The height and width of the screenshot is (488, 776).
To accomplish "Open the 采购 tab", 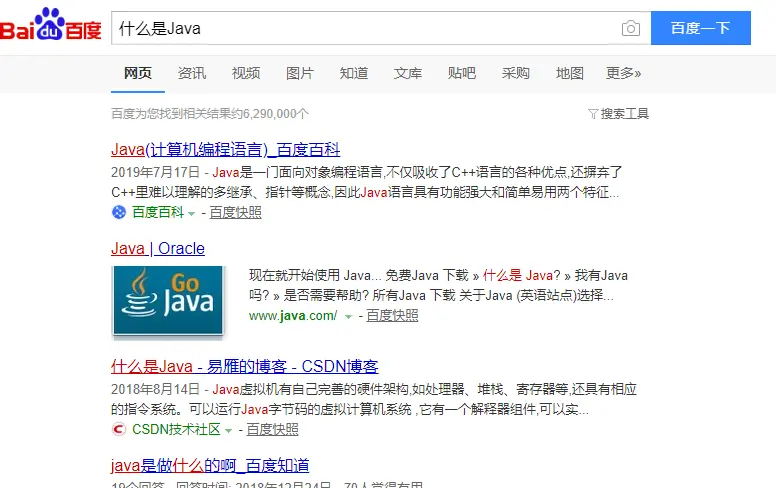I will [516, 73].
